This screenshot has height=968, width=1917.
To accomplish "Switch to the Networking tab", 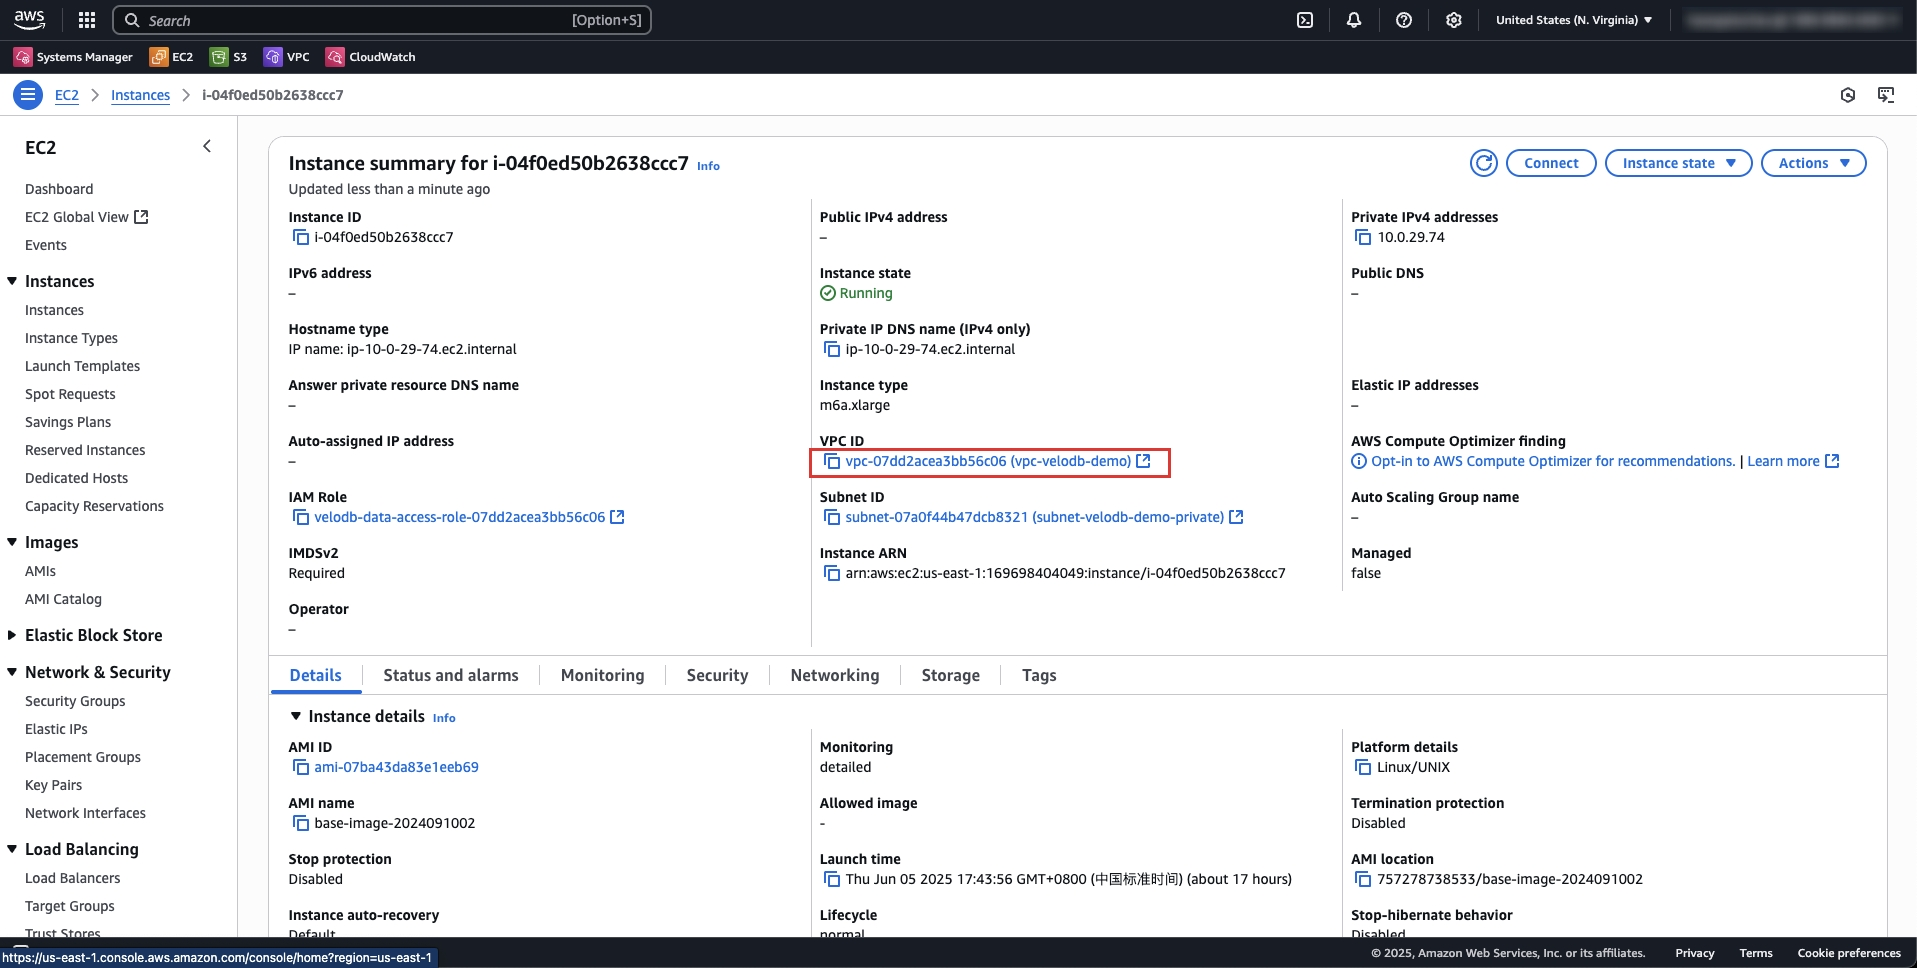I will 835,675.
